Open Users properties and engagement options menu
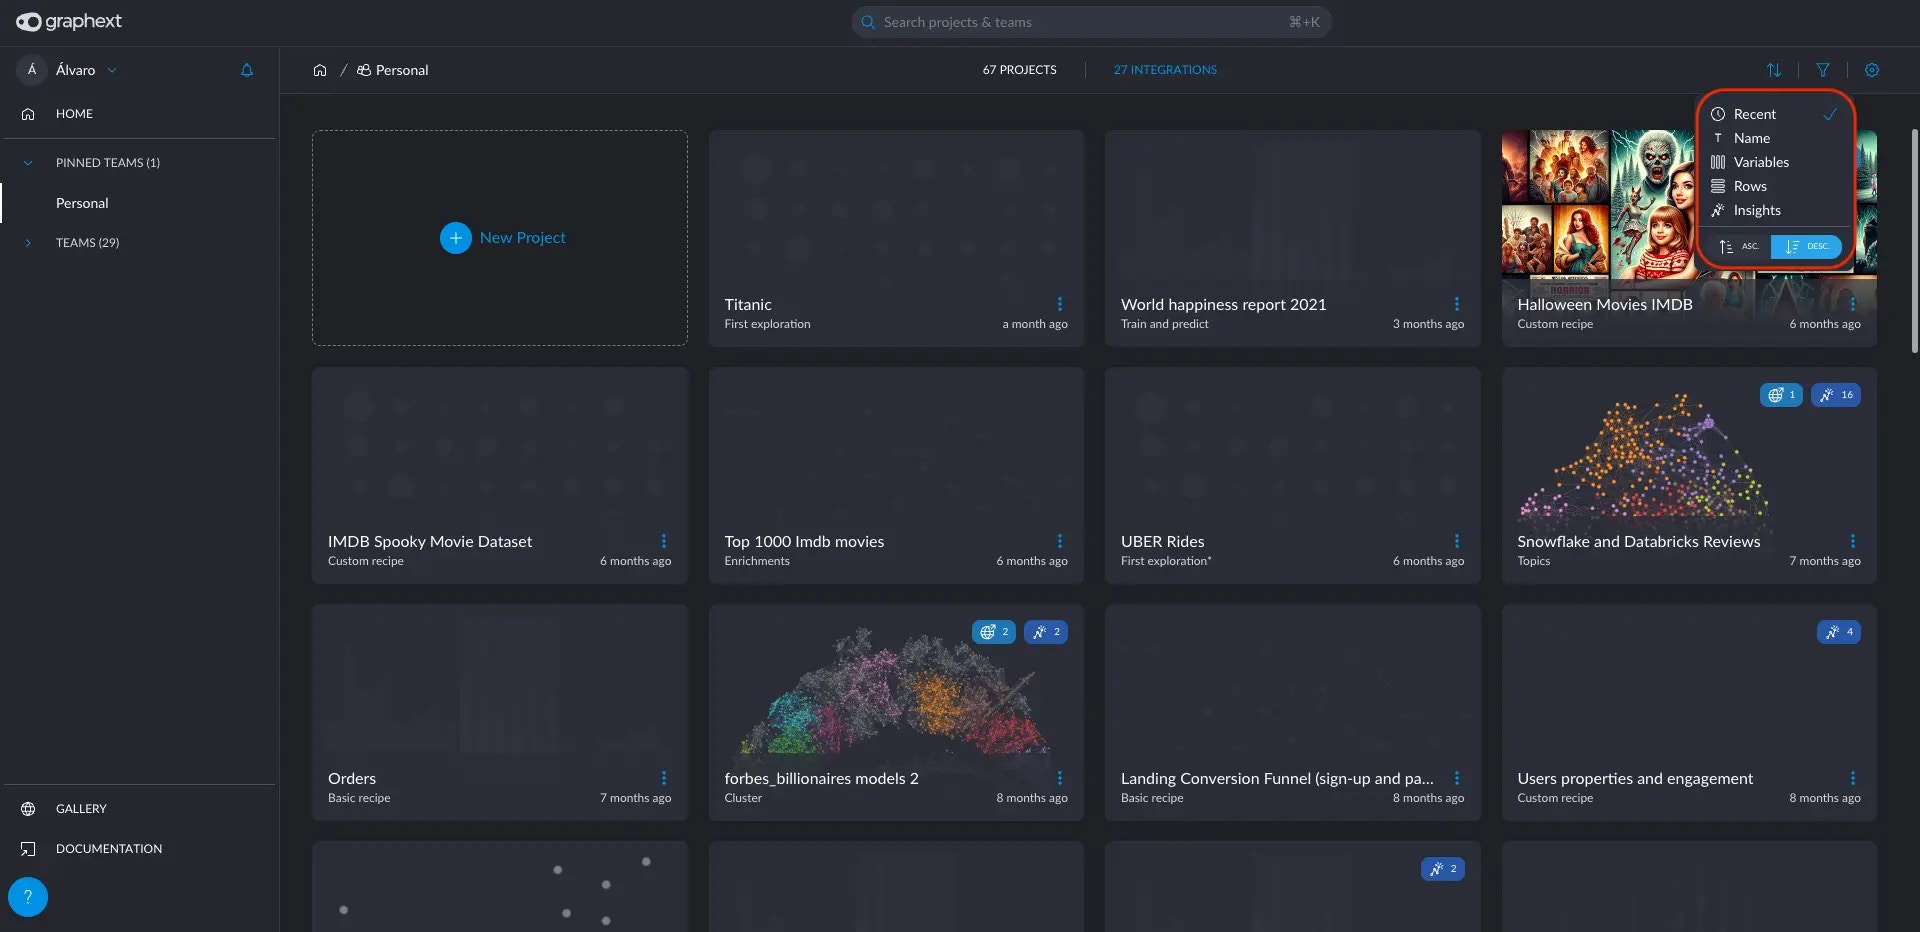Screen dimensions: 1920x932 click(x=1853, y=778)
